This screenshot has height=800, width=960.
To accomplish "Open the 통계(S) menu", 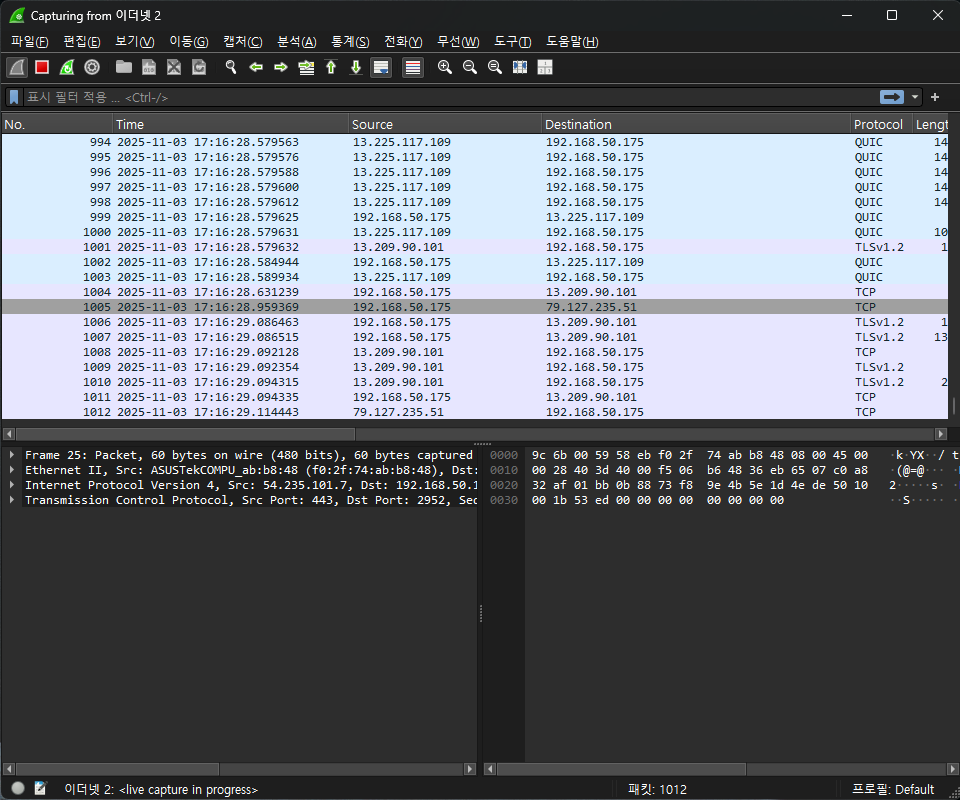I will point(349,42).
